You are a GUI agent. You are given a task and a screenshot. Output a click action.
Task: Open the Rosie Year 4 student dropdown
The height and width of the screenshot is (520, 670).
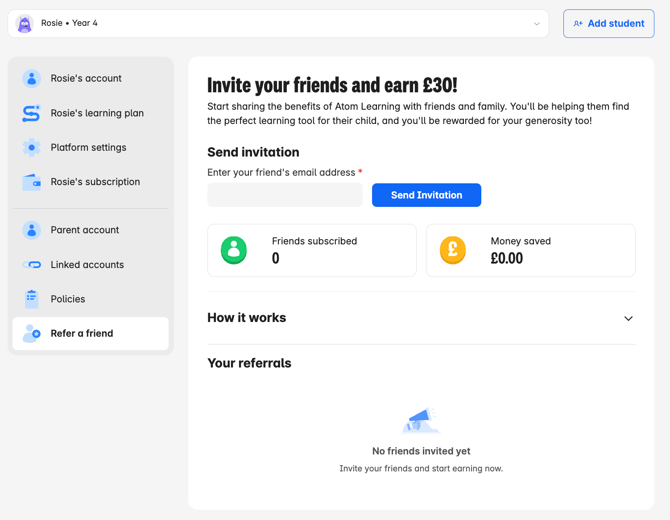point(278,24)
